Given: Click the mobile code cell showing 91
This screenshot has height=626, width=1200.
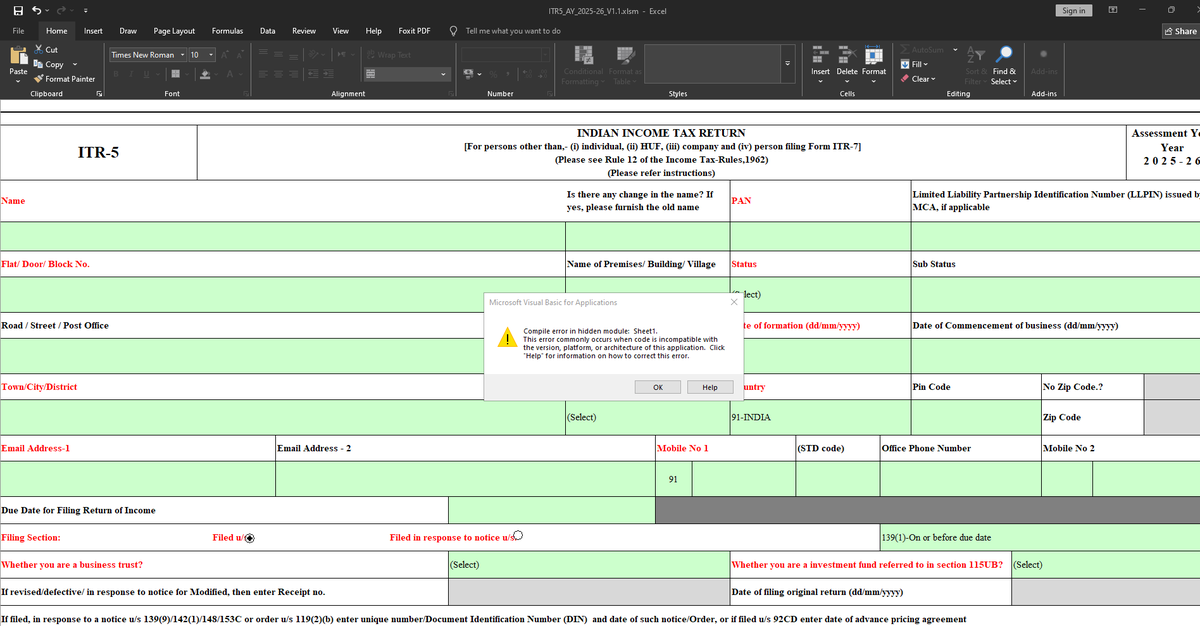Looking at the screenshot, I should 673,479.
